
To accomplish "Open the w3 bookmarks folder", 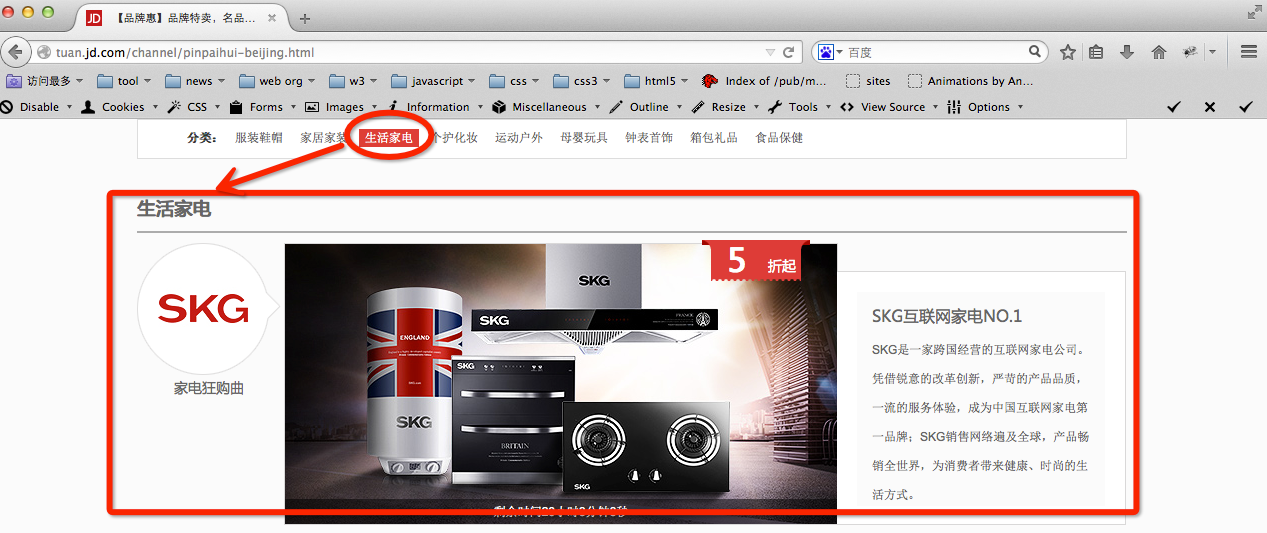I will coord(354,81).
